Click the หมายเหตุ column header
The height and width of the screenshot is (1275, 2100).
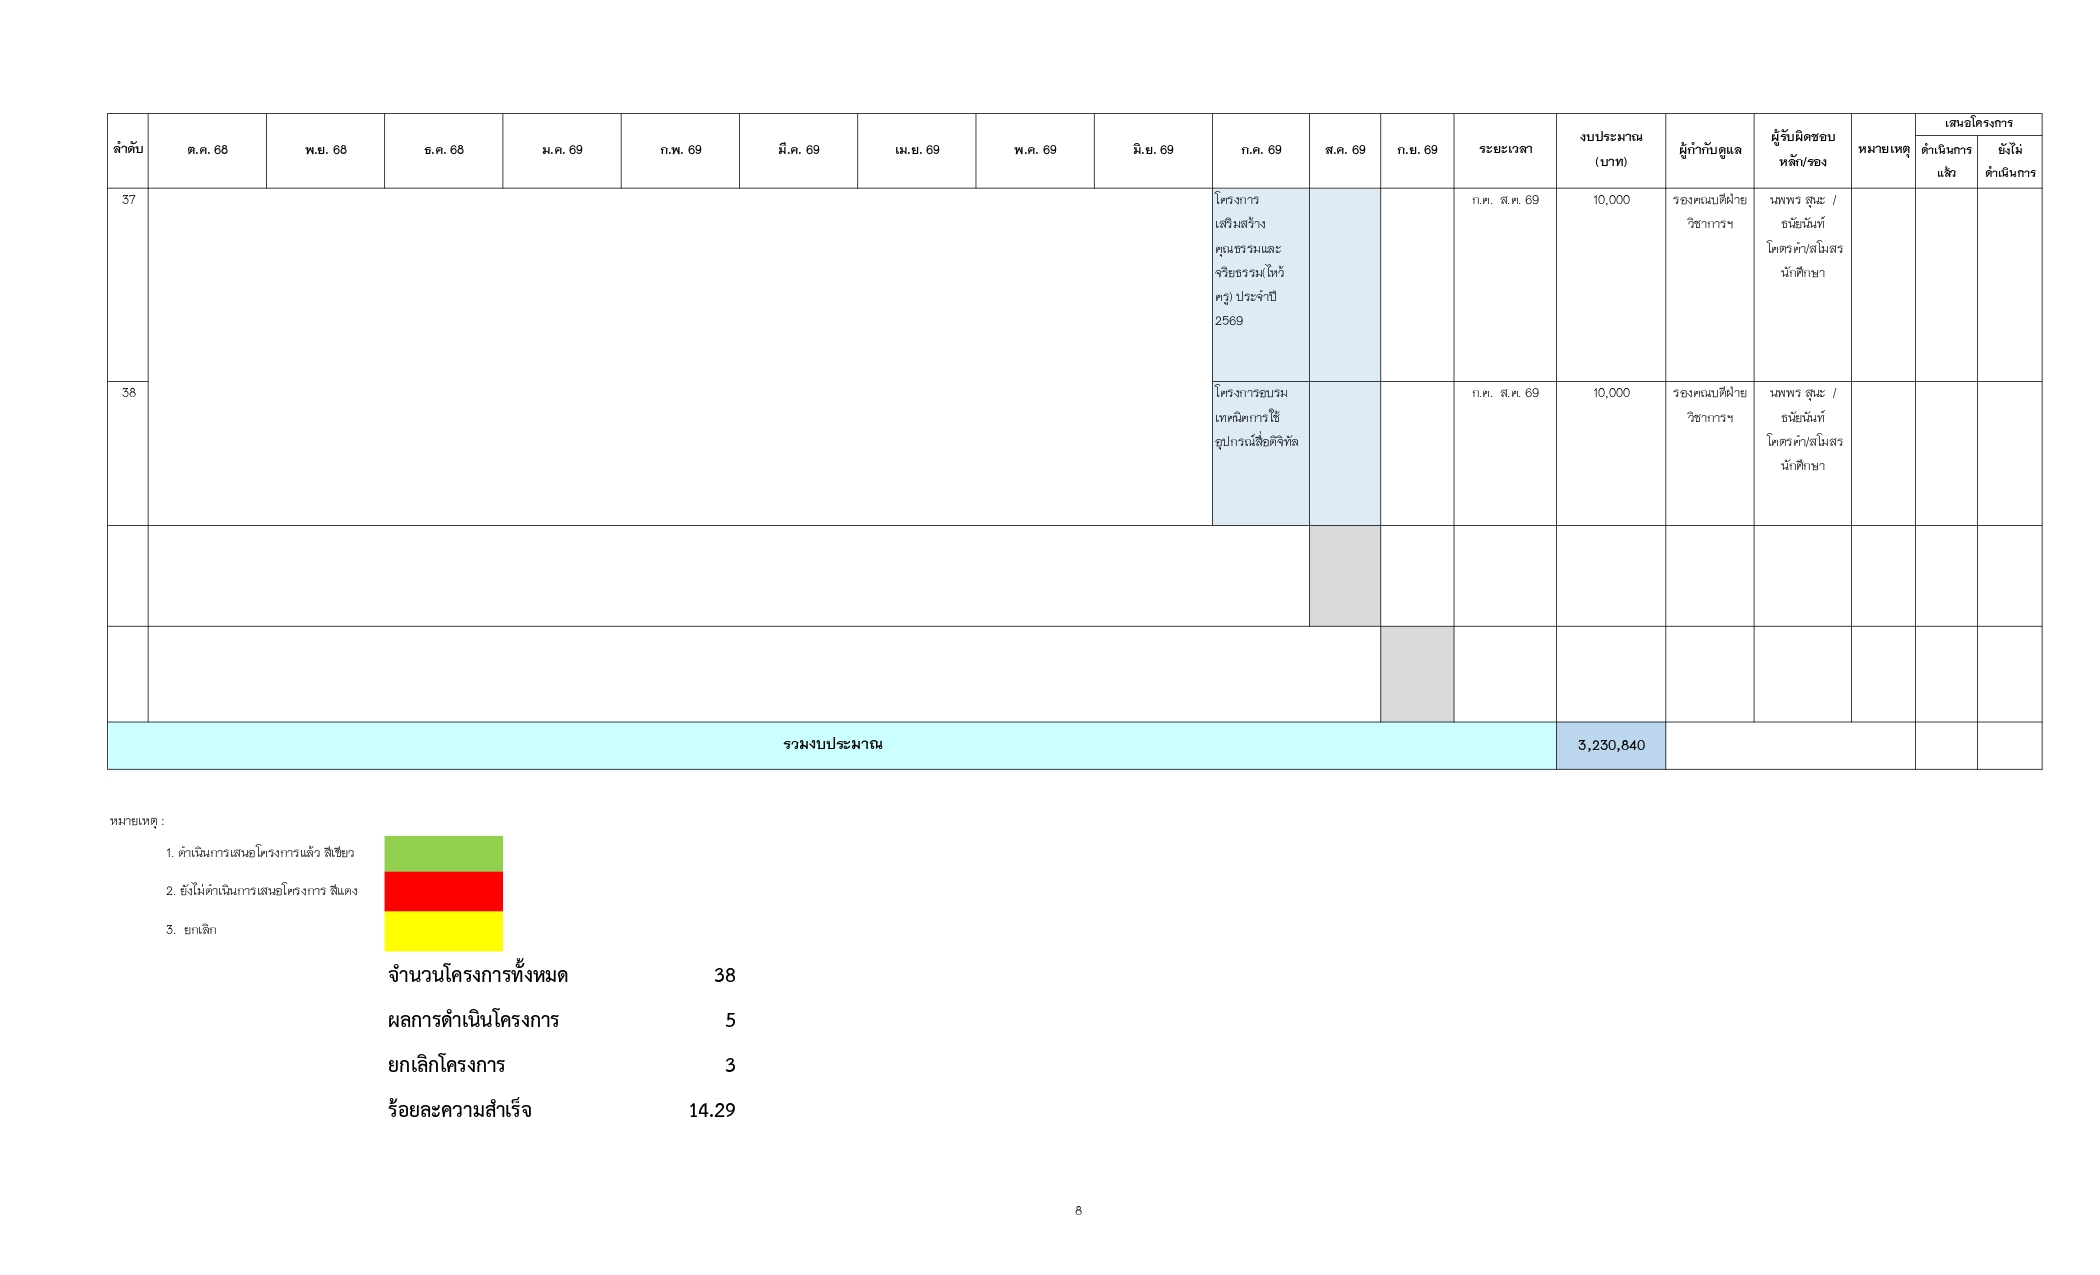pyautogui.click(x=1882, y=150)
